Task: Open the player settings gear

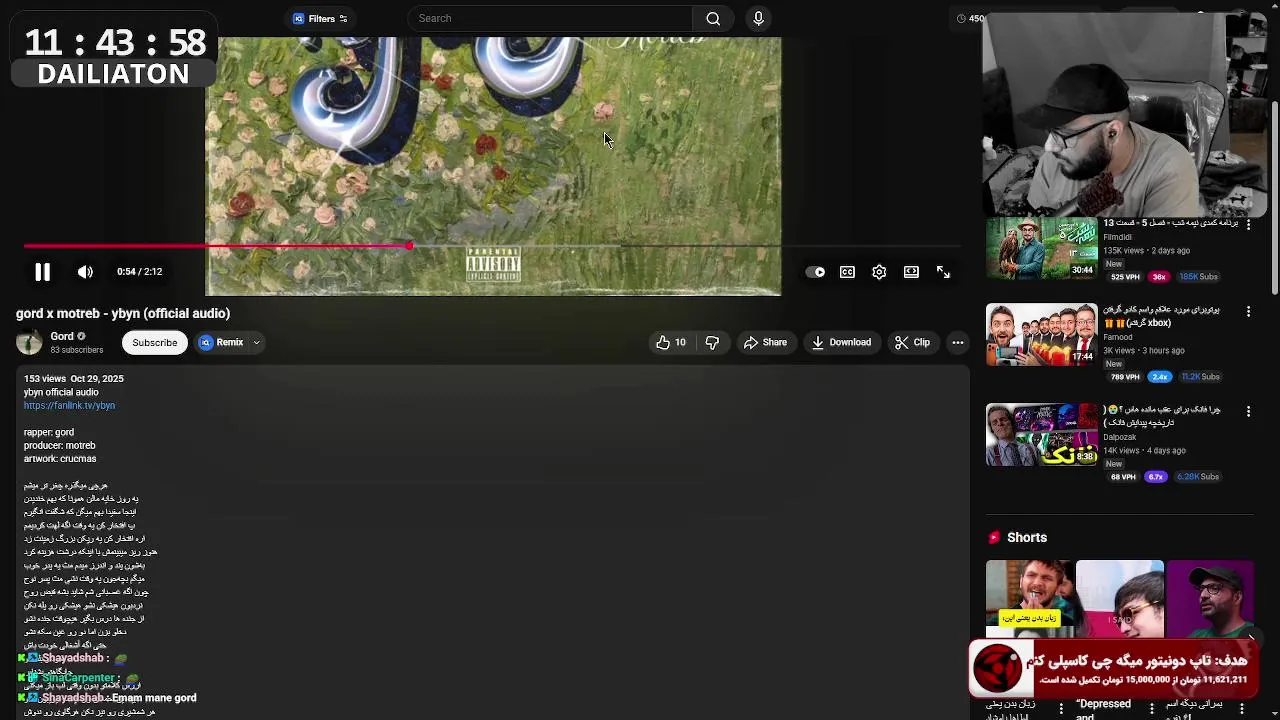Action: tap(879, 272)
